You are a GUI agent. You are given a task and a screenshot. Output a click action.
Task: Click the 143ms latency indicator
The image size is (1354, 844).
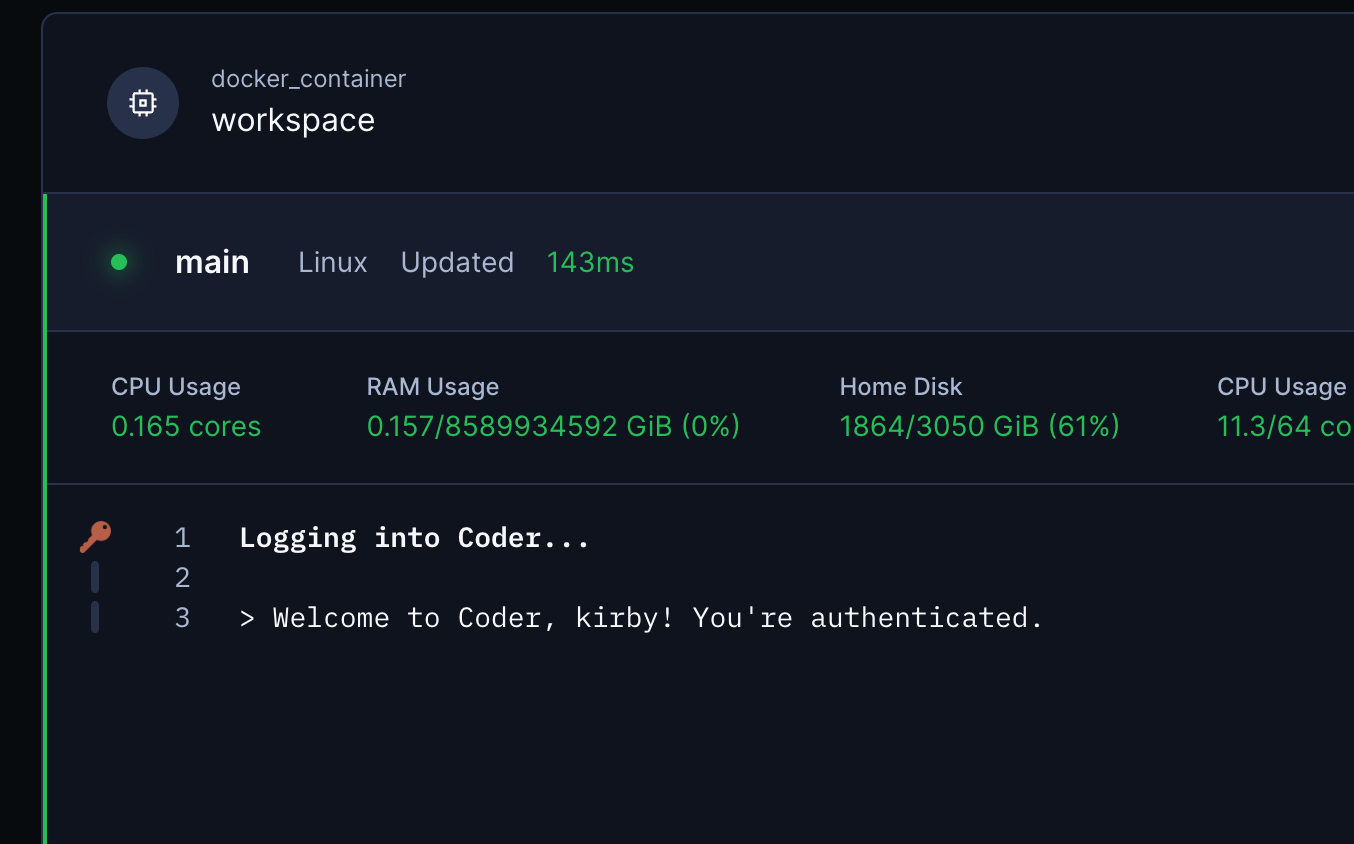[590, 262]
